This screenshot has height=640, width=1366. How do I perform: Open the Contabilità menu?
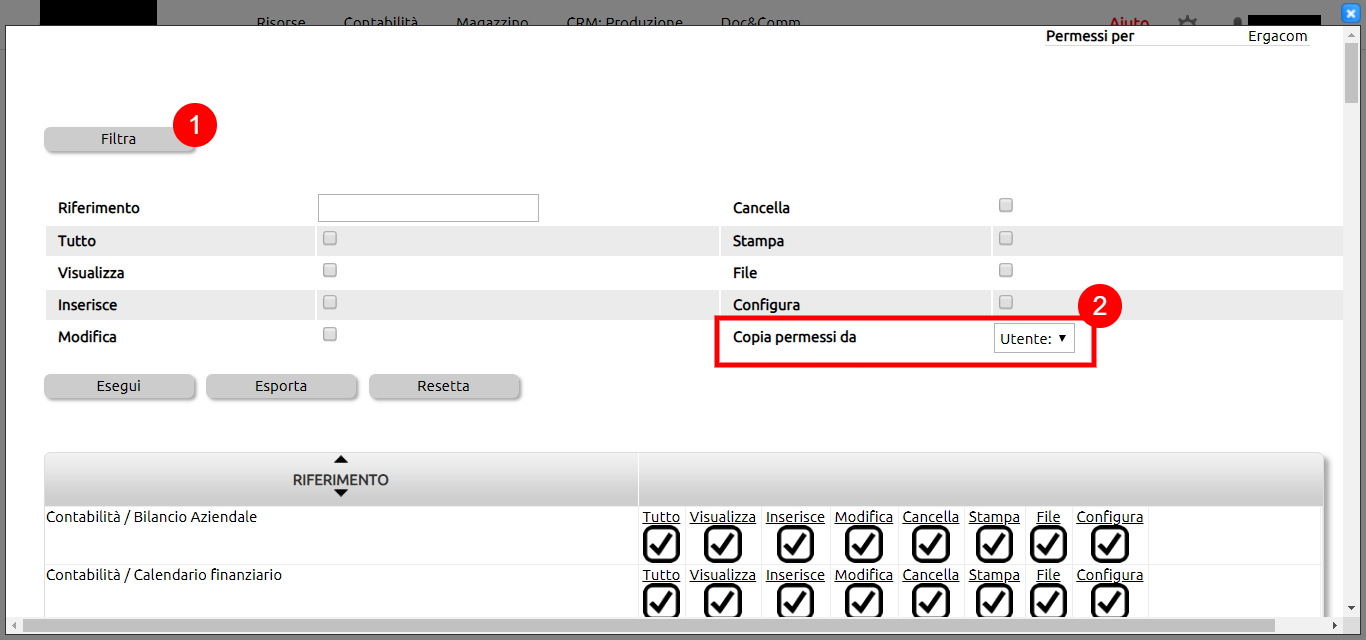(381, 21)
